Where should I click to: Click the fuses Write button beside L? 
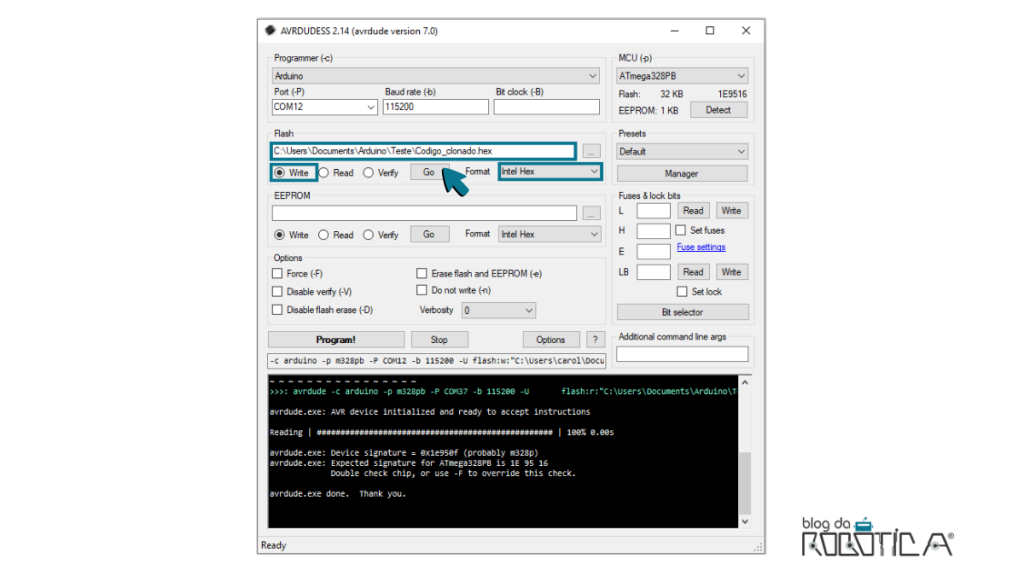pyautogui.click(x=731, y=211)
